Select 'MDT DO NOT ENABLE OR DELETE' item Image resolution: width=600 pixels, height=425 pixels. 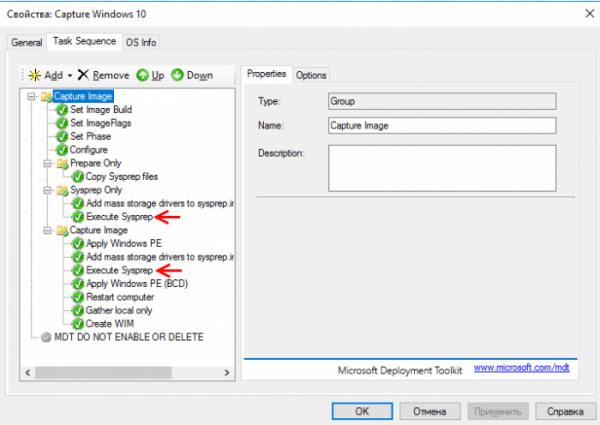[129, 337]
